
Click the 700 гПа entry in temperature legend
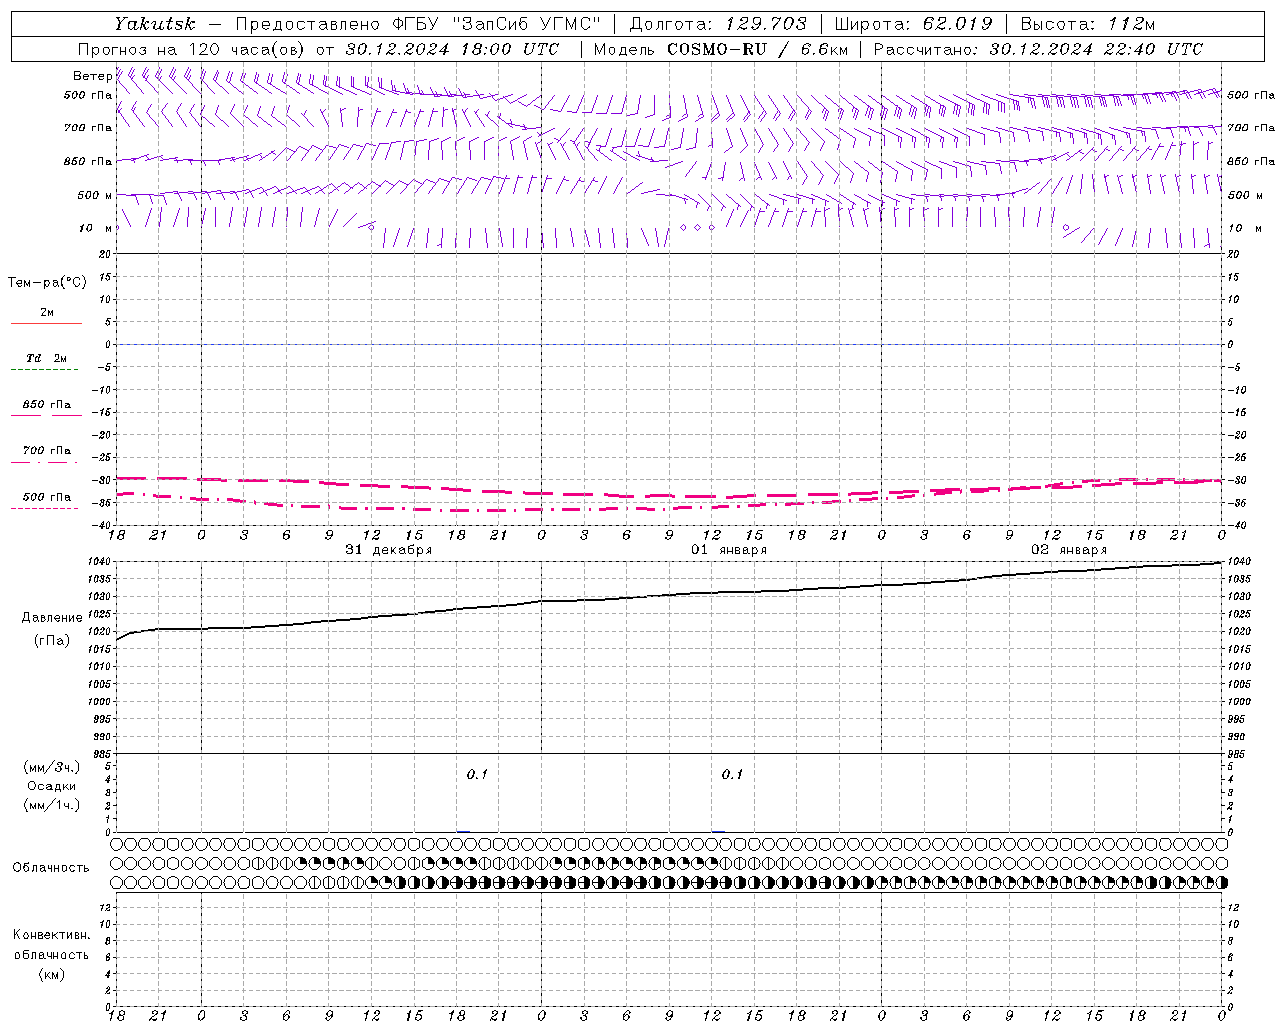tap(46, 451)
